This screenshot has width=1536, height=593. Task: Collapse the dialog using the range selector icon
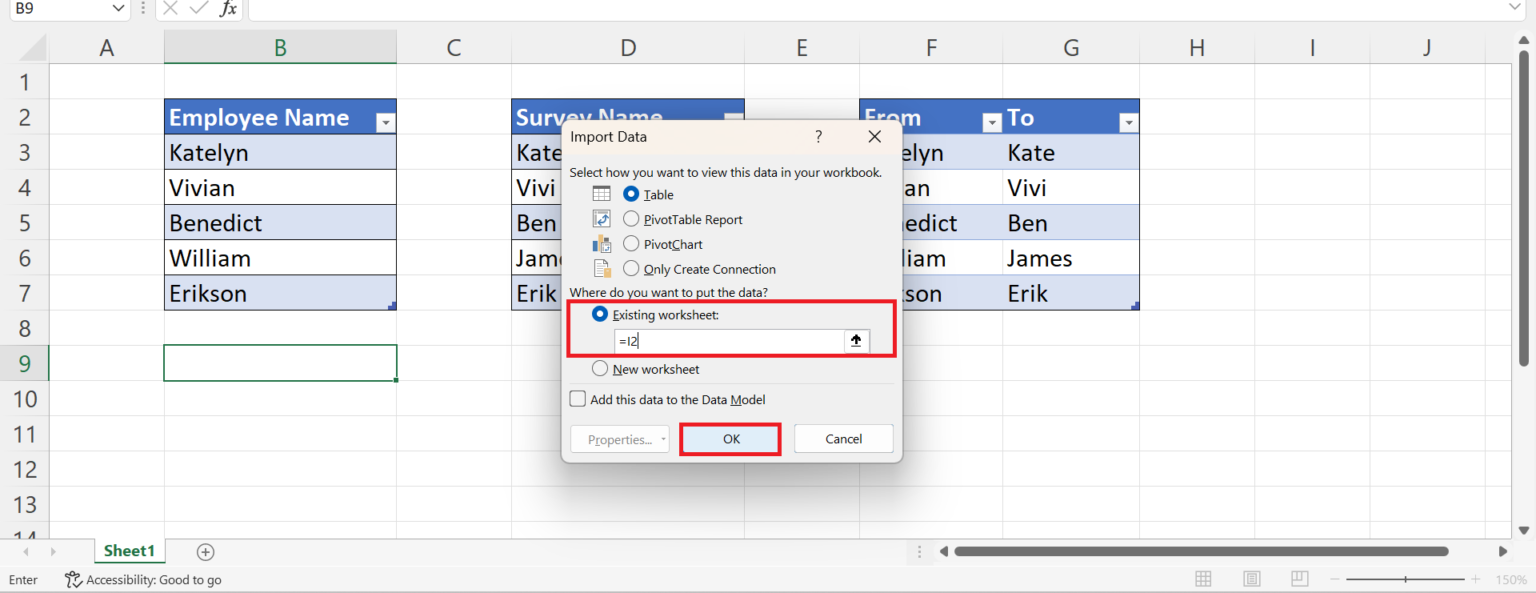click(x=856, y=341)
